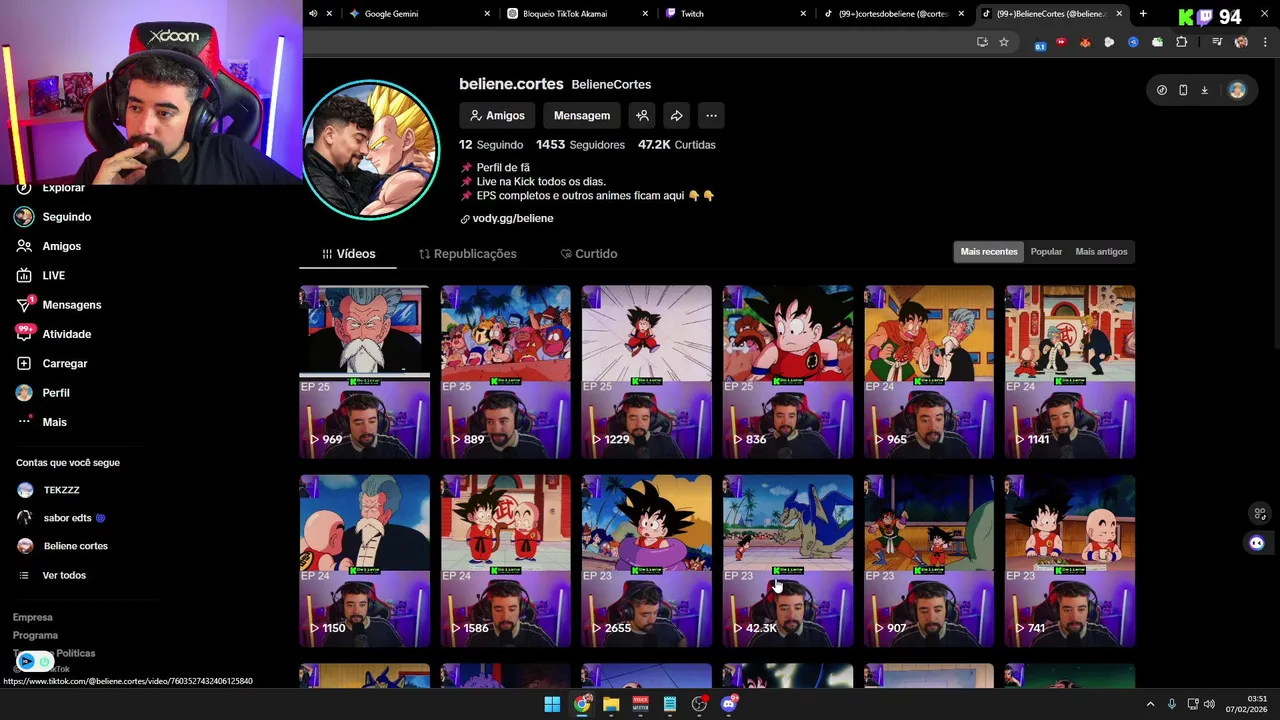Open the 1453 Seguidores followers list
The height and width of the screenshot is (720, 1280).
point(580,145)
